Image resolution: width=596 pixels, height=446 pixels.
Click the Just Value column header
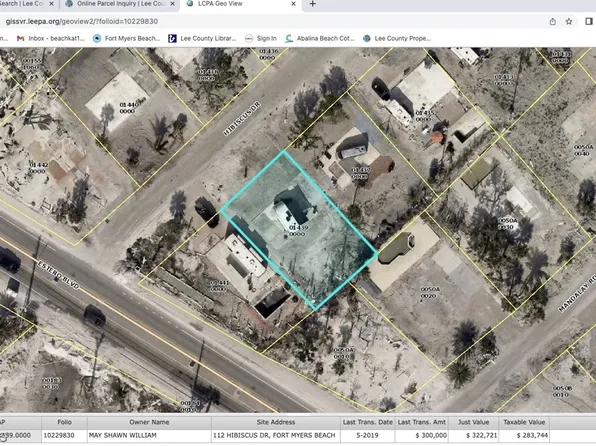(473, 422)
